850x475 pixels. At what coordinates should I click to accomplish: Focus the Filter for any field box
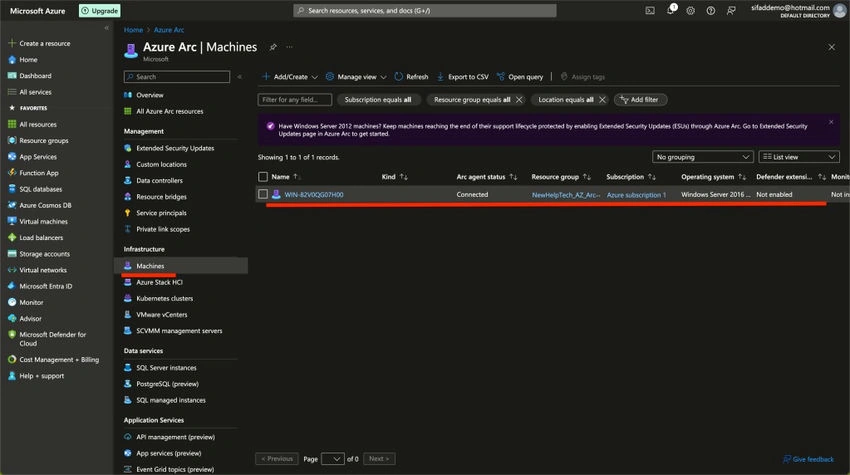point(295,100)
